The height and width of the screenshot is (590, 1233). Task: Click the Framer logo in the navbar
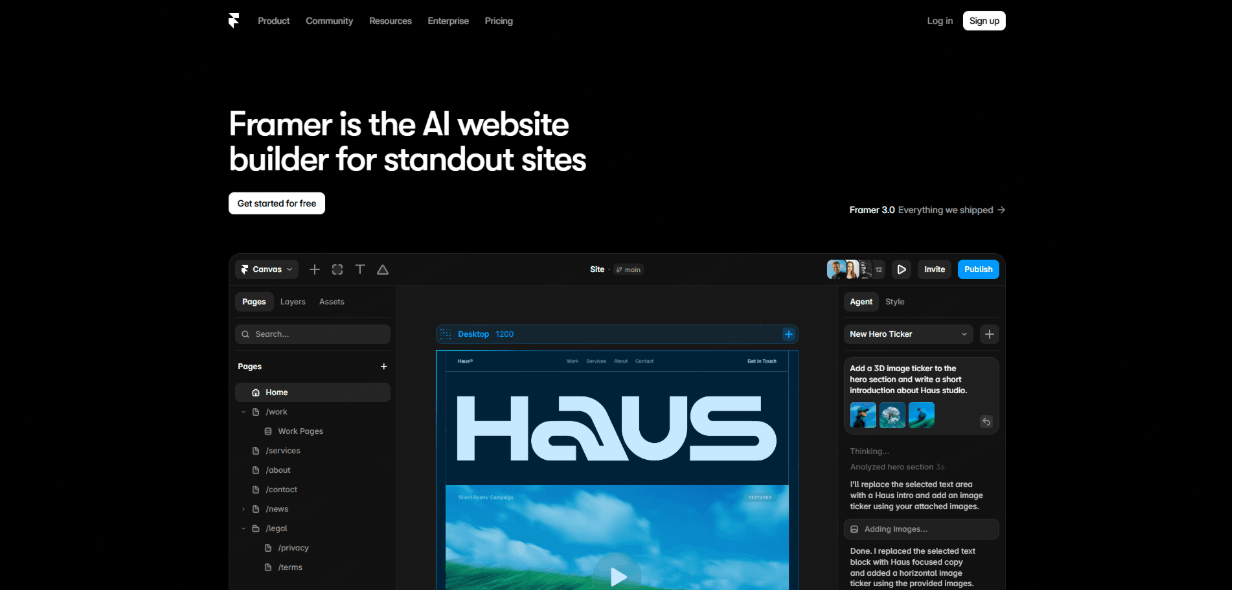tap(233, 20)
